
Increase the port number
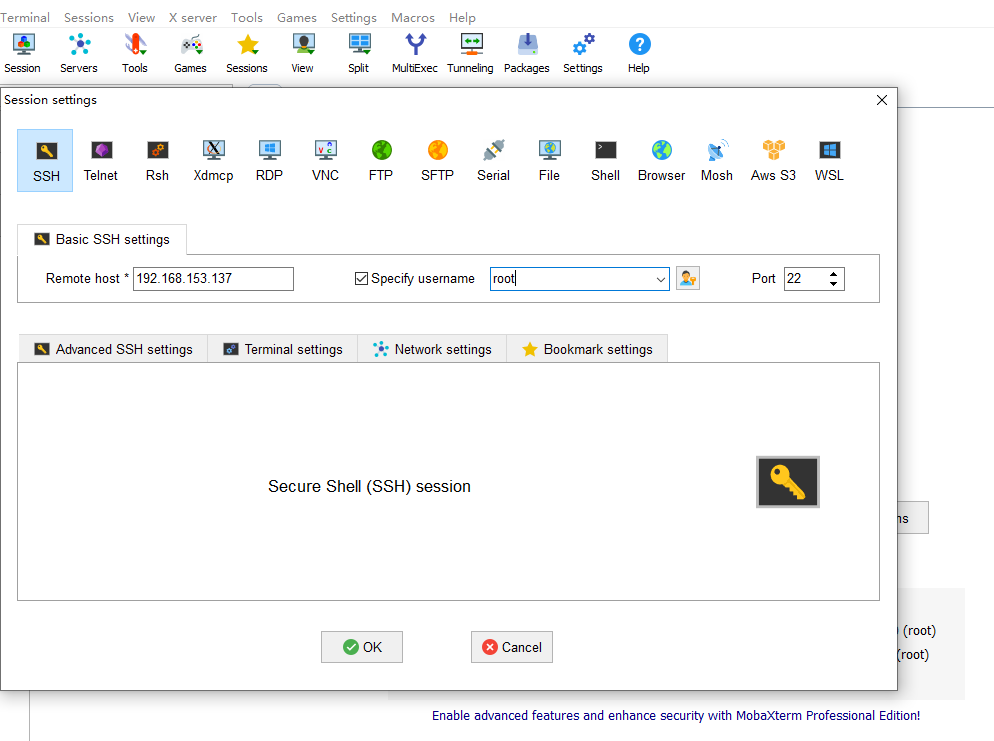[x=833, y=274]
